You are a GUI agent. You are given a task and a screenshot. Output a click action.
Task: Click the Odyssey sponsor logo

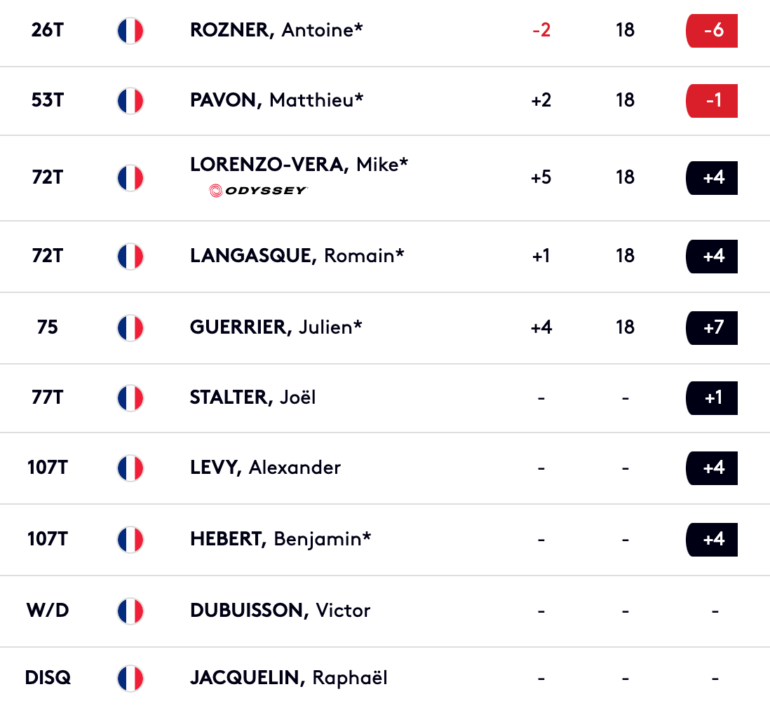258,191
